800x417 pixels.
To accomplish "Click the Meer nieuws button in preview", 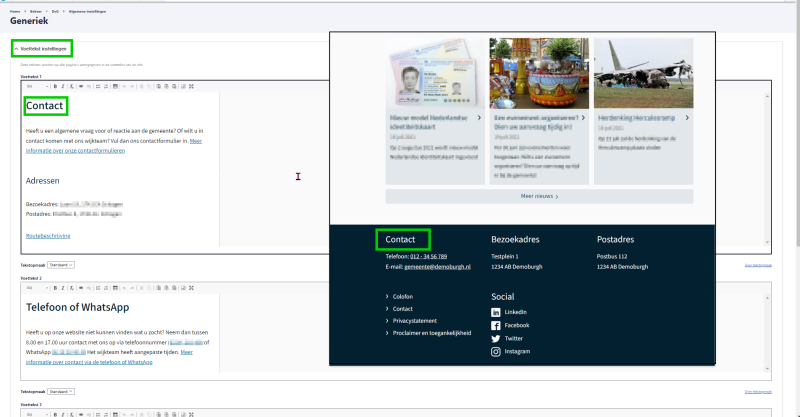I will (539, 197).
